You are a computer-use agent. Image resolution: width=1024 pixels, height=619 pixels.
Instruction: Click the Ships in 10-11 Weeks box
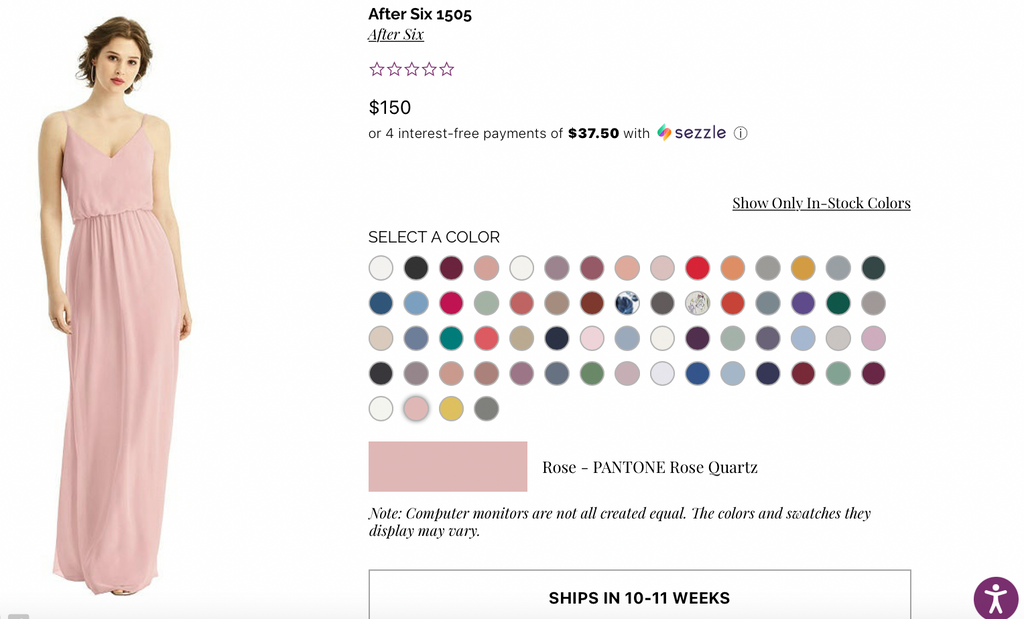coord(639,597)
